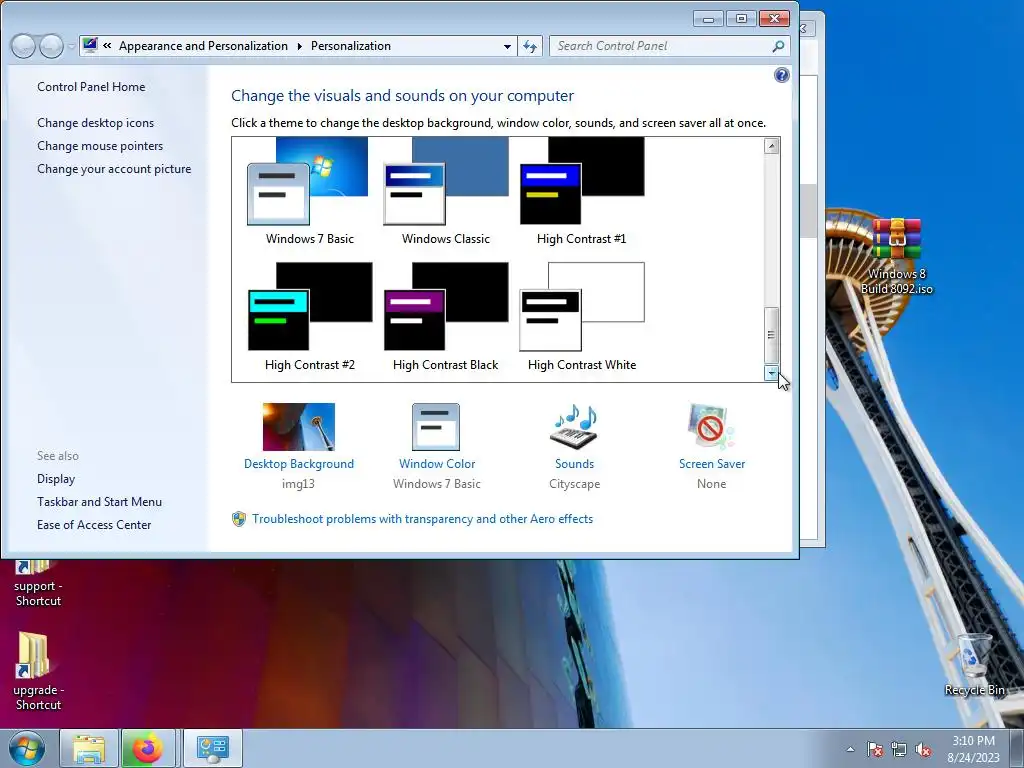The image size is (1024, 768).
Task: Click the search magnifier icon
Action: tap(778, 46)
